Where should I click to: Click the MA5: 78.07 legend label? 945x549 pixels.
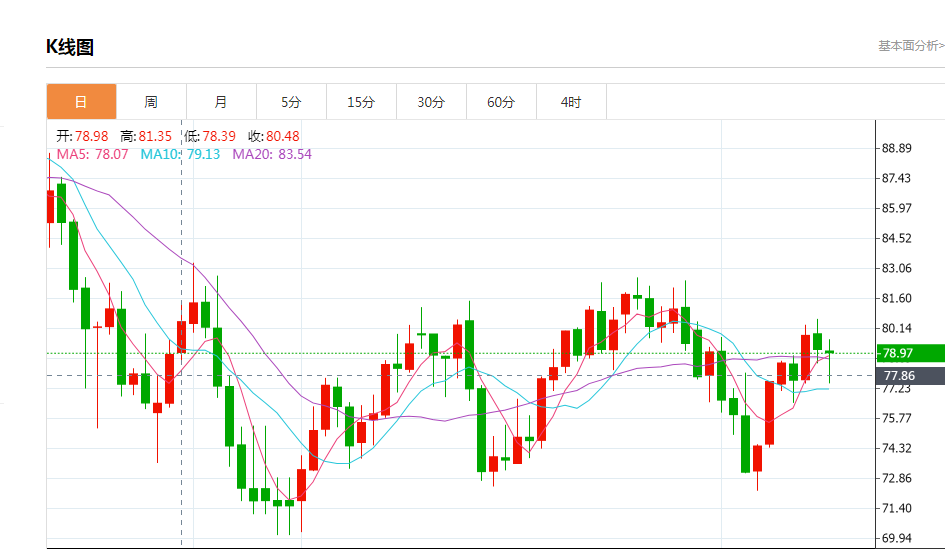92,154
